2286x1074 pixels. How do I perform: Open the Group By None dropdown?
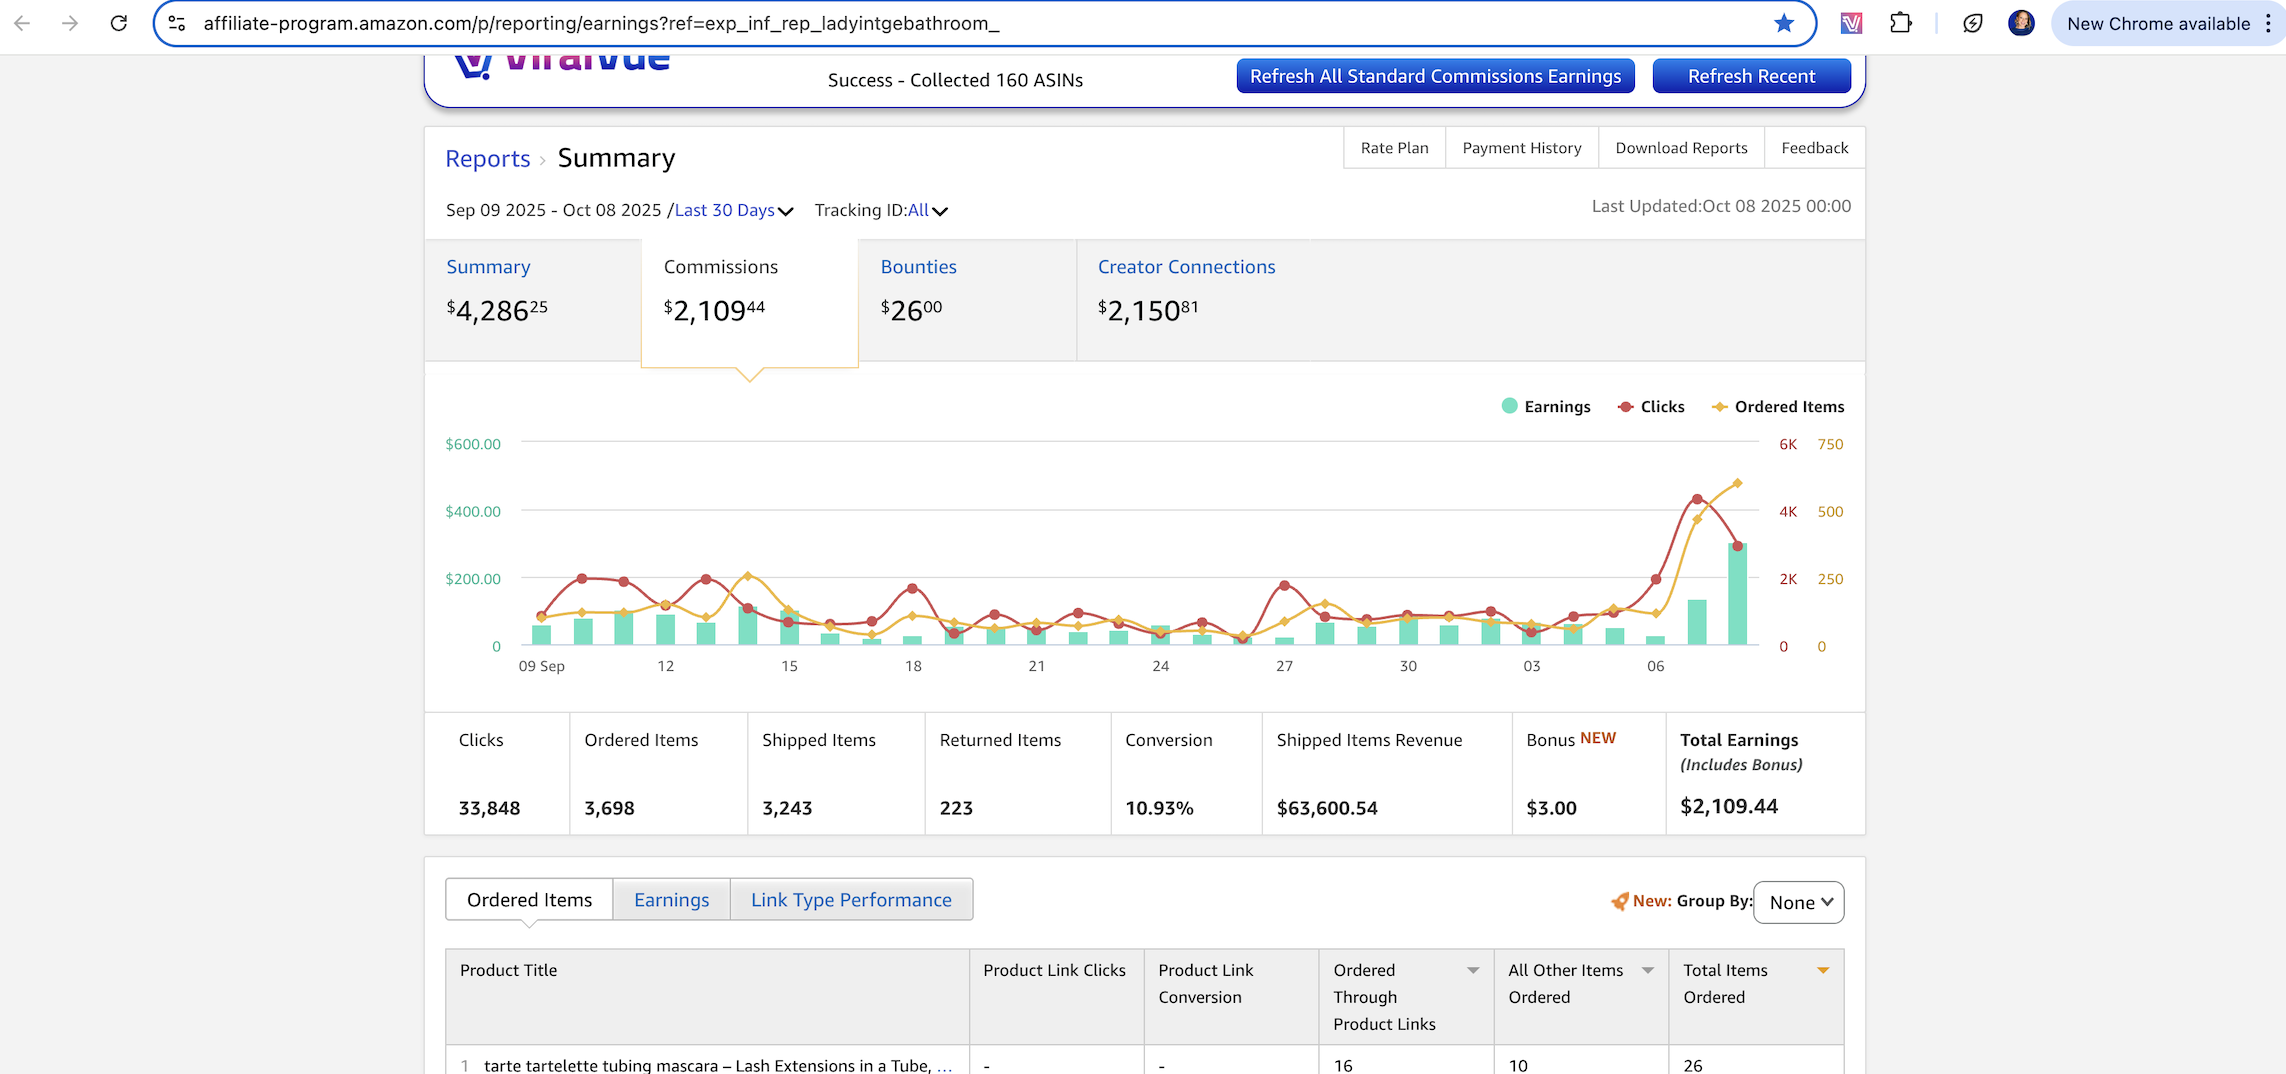pyautogui.click(x=1798, y=902)
